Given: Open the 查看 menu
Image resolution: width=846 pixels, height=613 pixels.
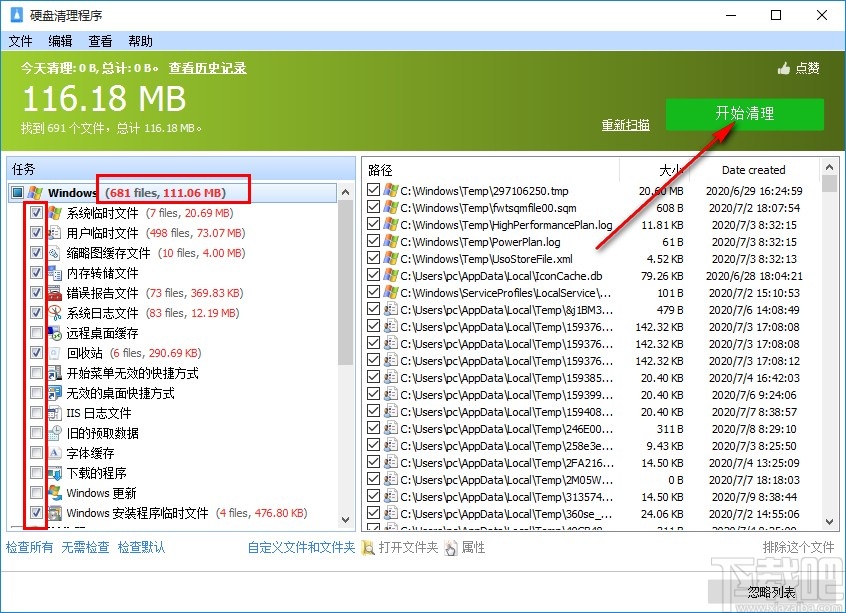Looking at the screenshot, I should (x=100, y=41).
